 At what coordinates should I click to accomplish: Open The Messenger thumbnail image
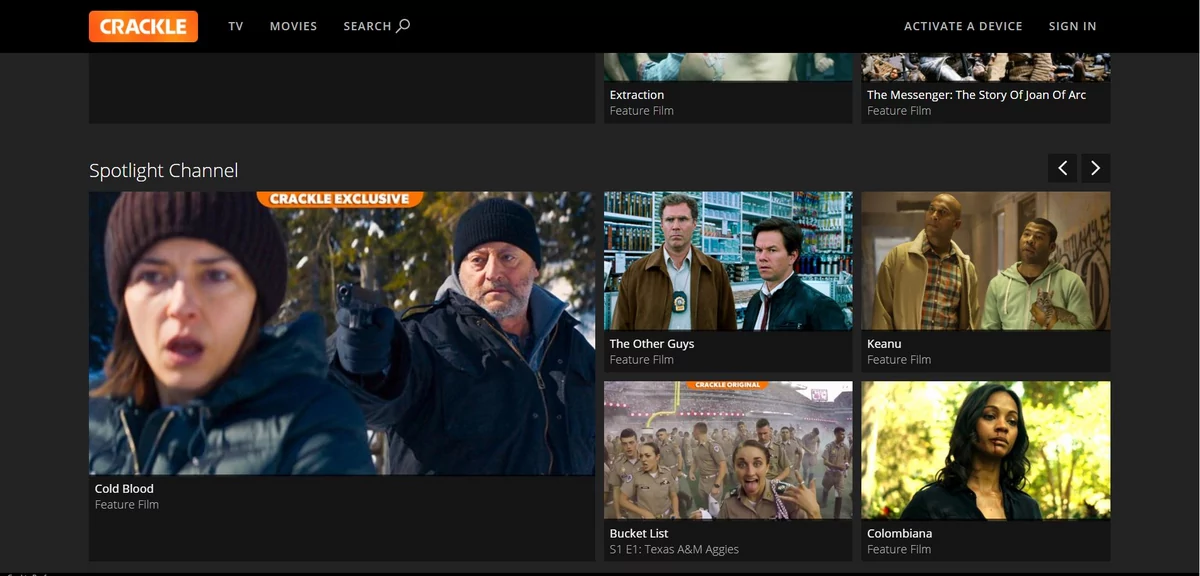point(985,67)
